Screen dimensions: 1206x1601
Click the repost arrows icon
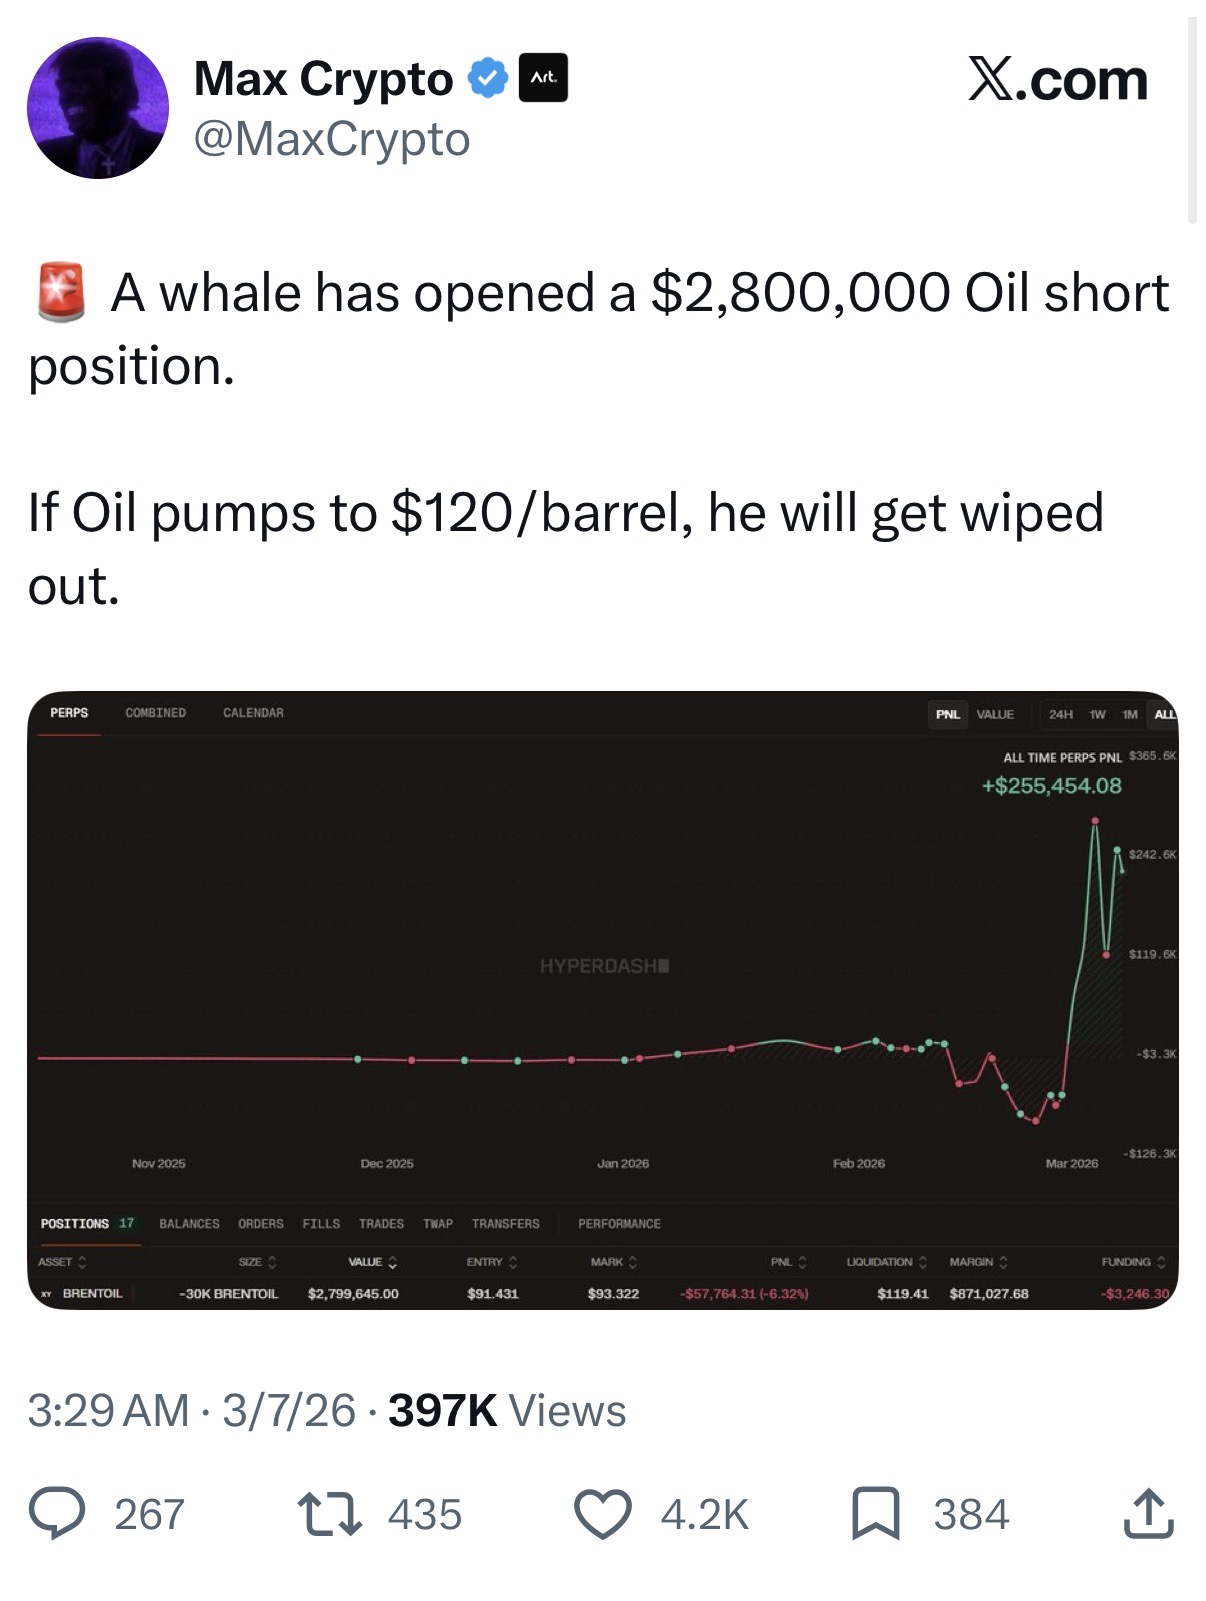330,1513
